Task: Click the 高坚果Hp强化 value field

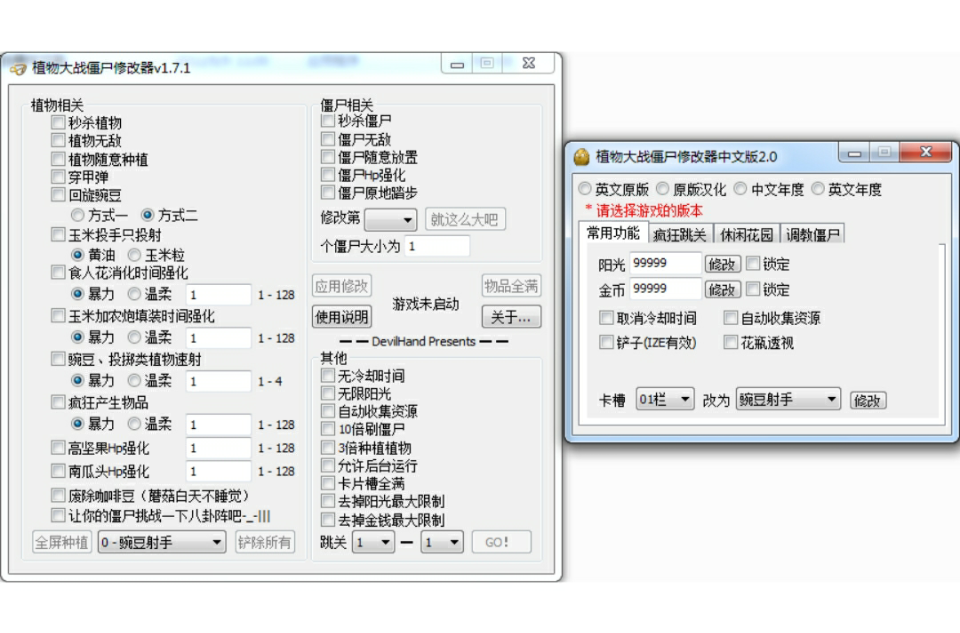Action: 219,448
